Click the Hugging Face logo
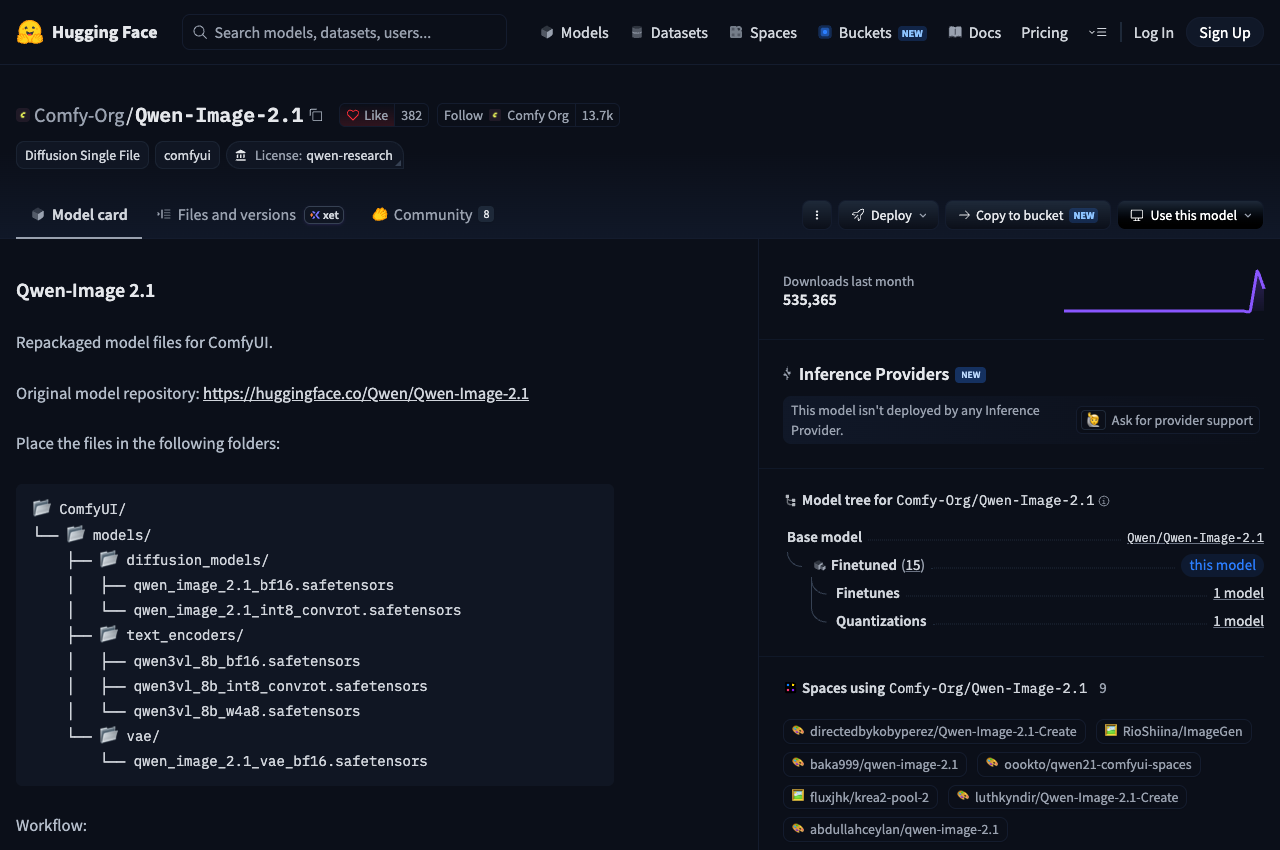The height and width of the screenshot is (850, 1280). [x=87, y=32]
